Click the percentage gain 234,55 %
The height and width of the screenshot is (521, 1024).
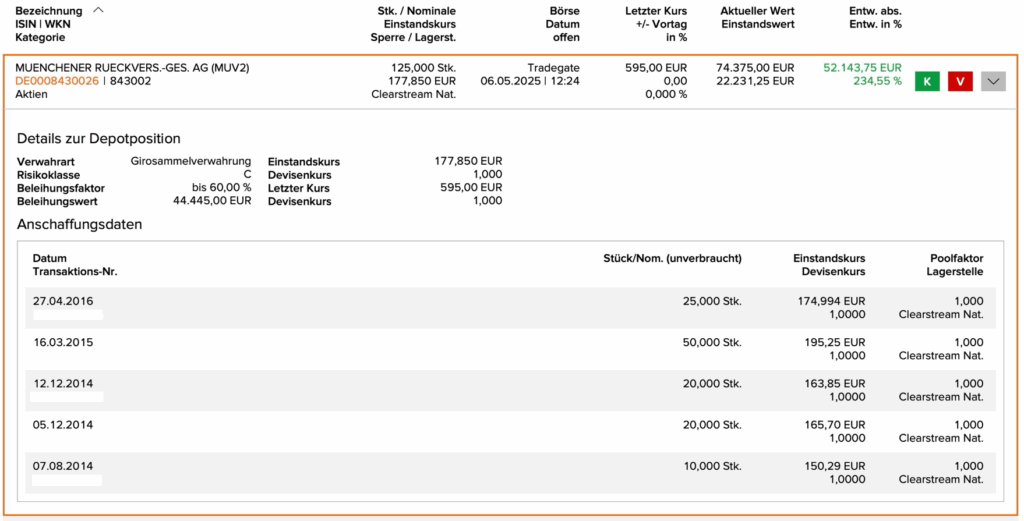coord(877,81)
